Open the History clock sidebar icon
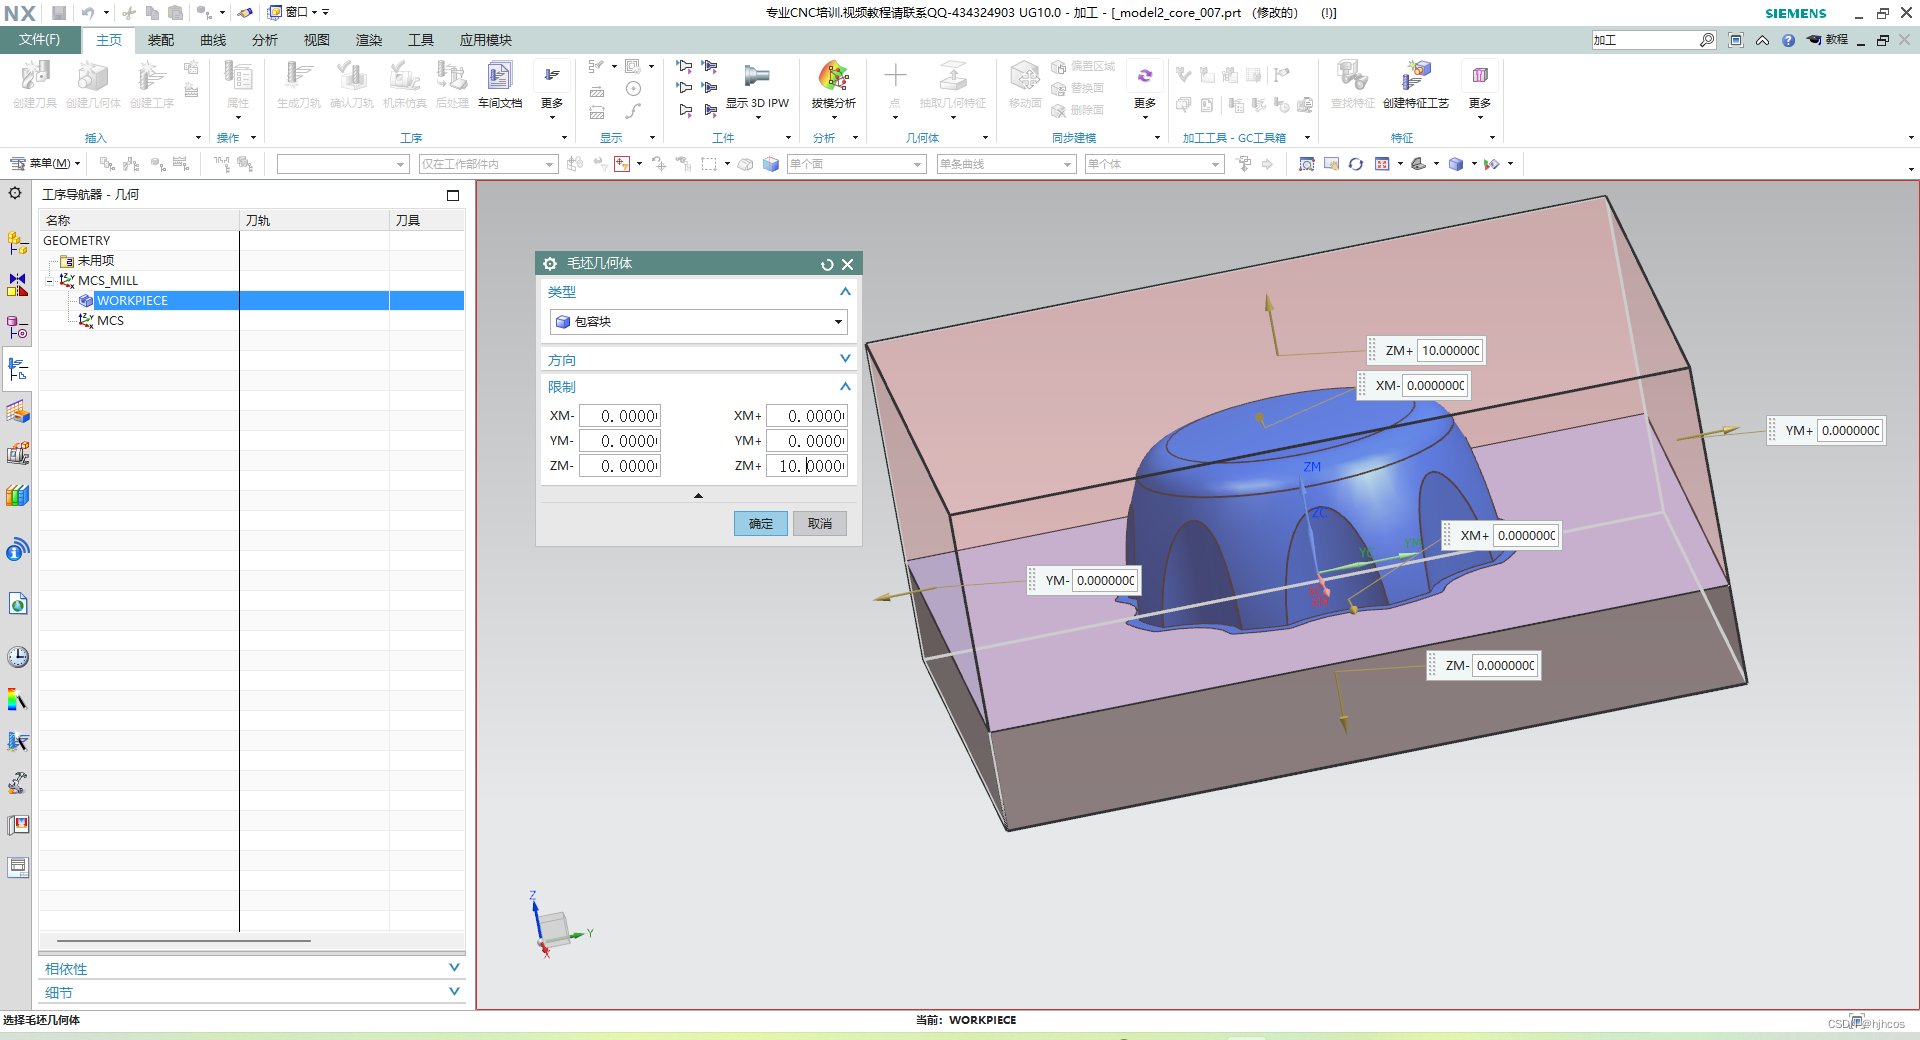The image size is (1920, 1040). [18, 657]
